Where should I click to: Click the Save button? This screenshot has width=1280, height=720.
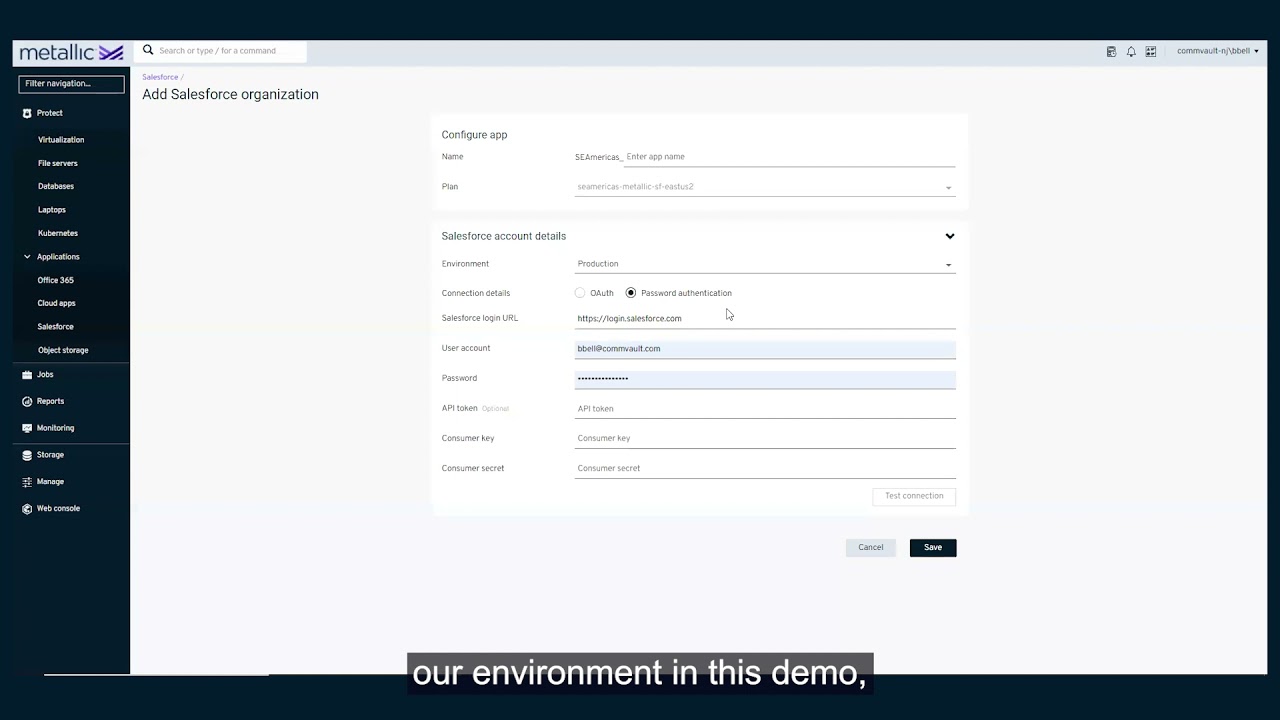(x=933, y=547)
